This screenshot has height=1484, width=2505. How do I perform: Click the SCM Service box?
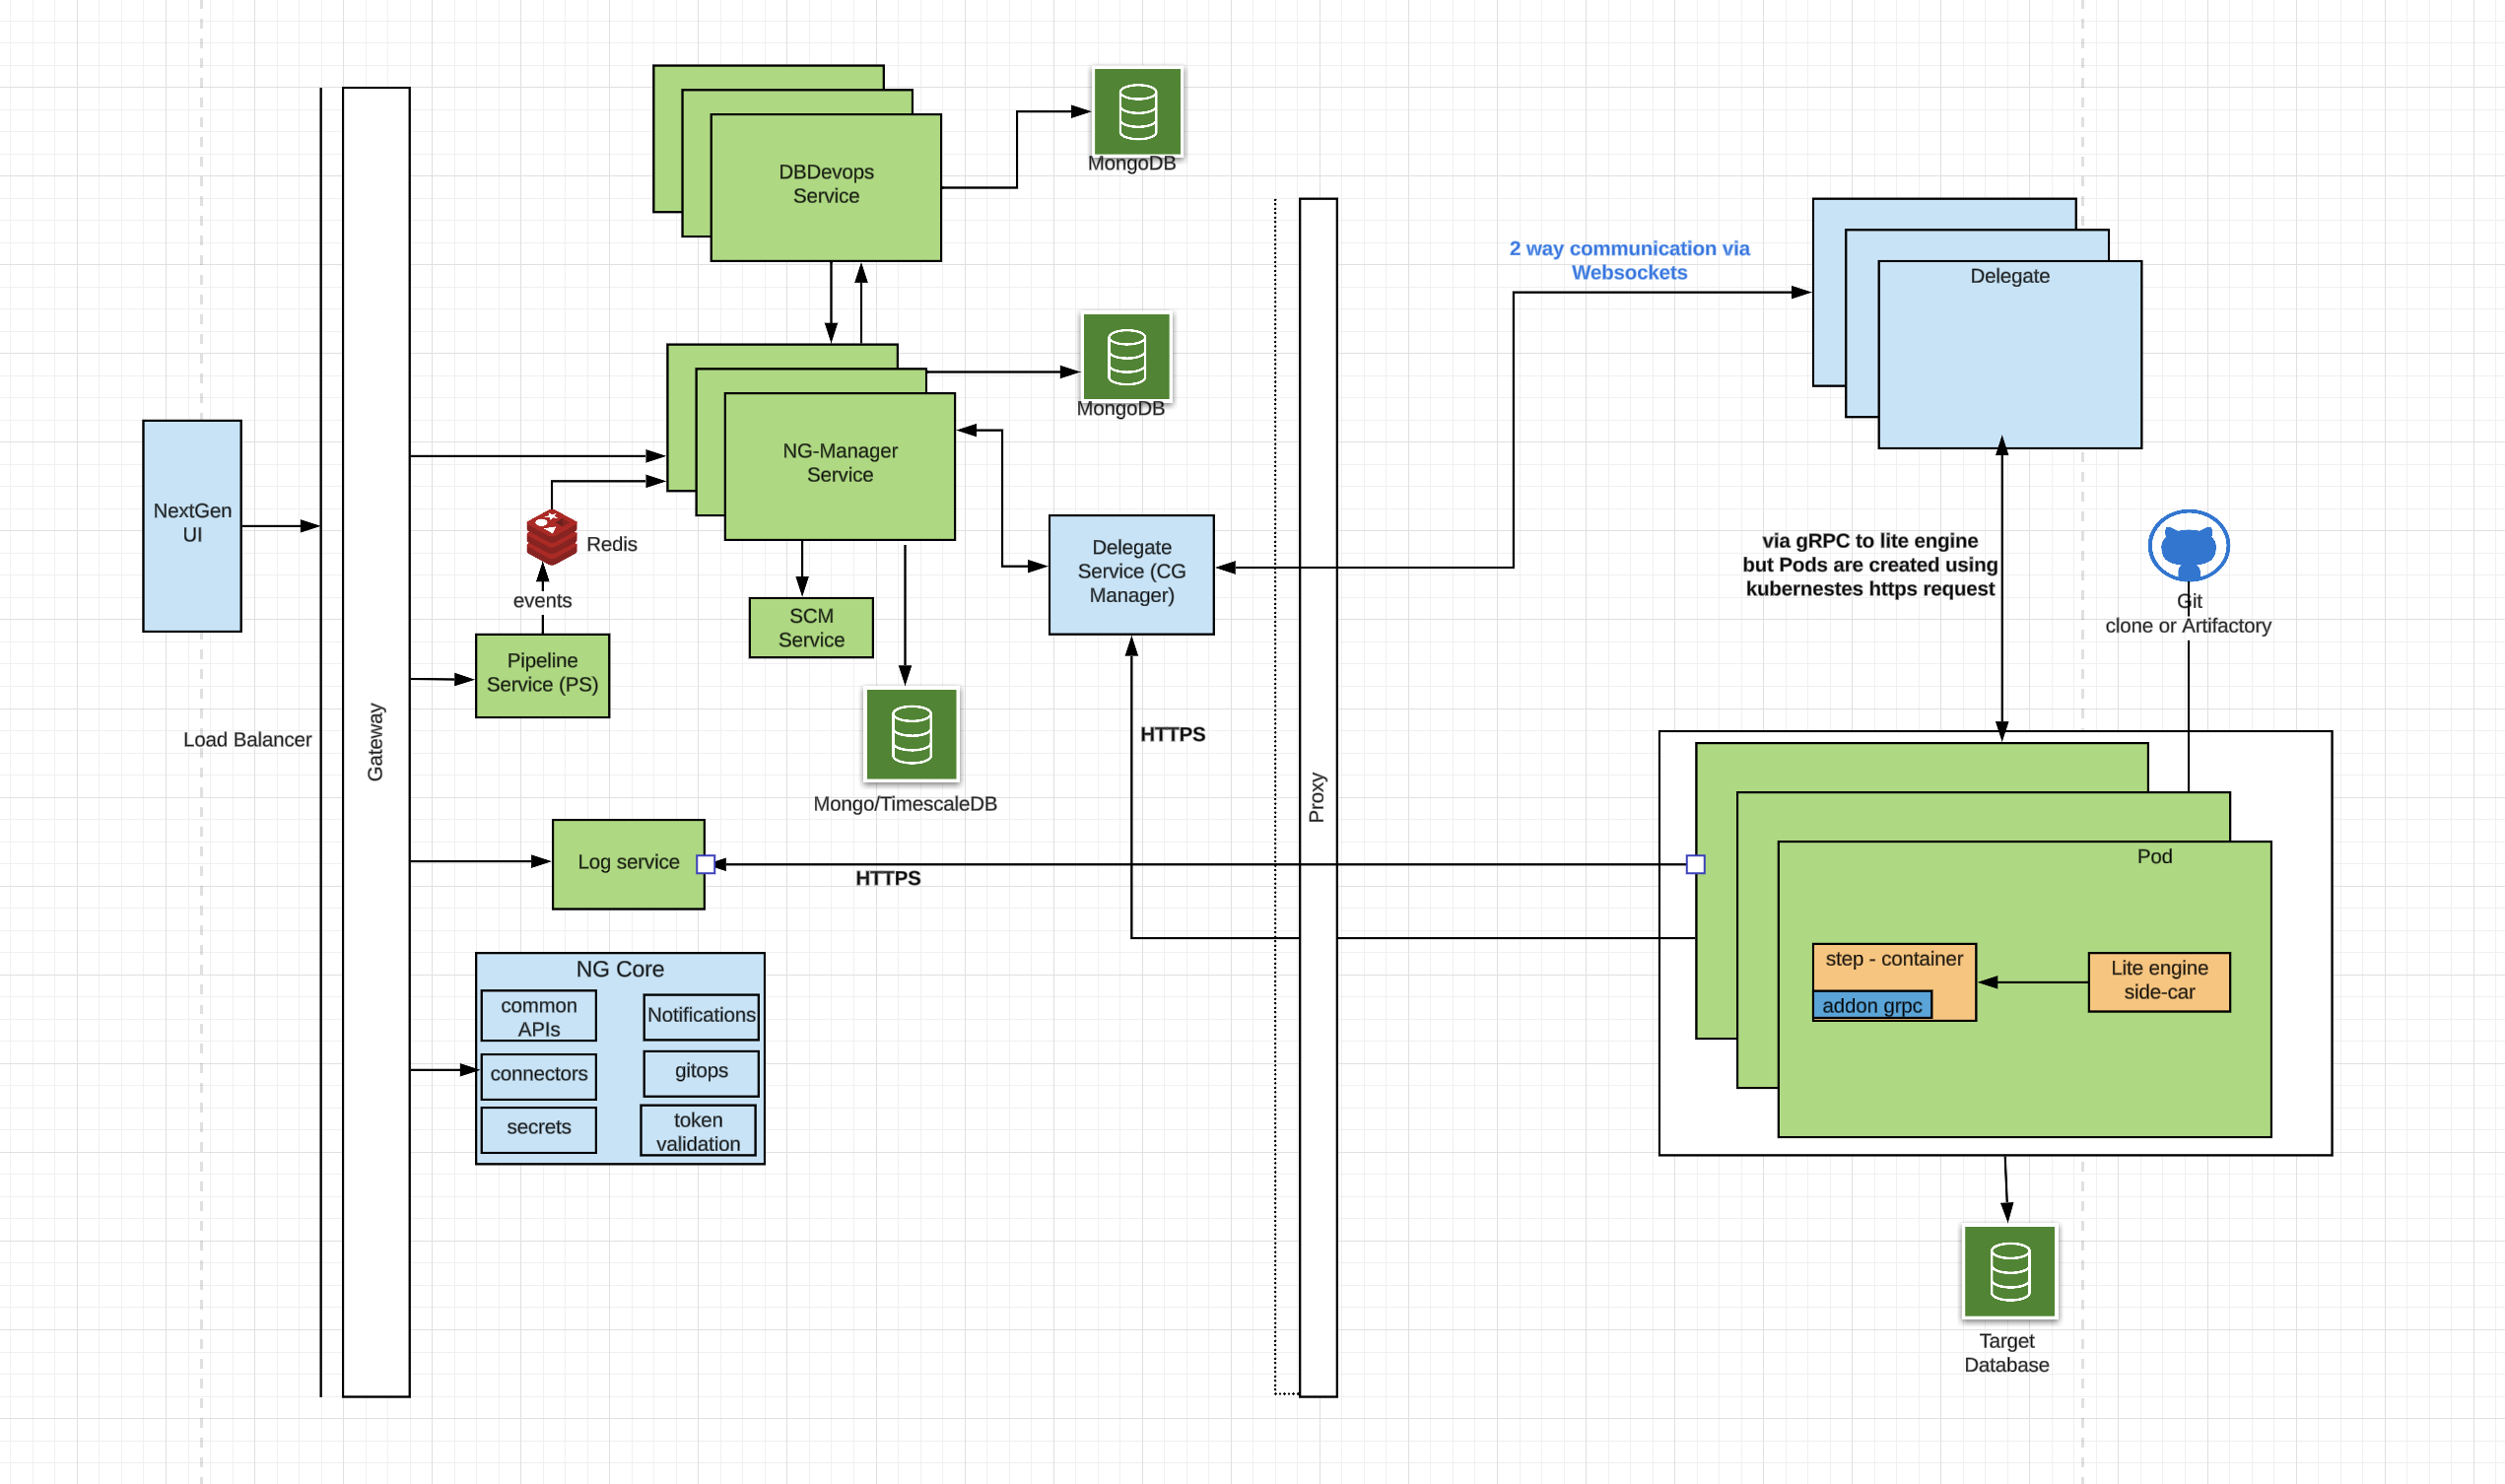[x=810, y=627]
